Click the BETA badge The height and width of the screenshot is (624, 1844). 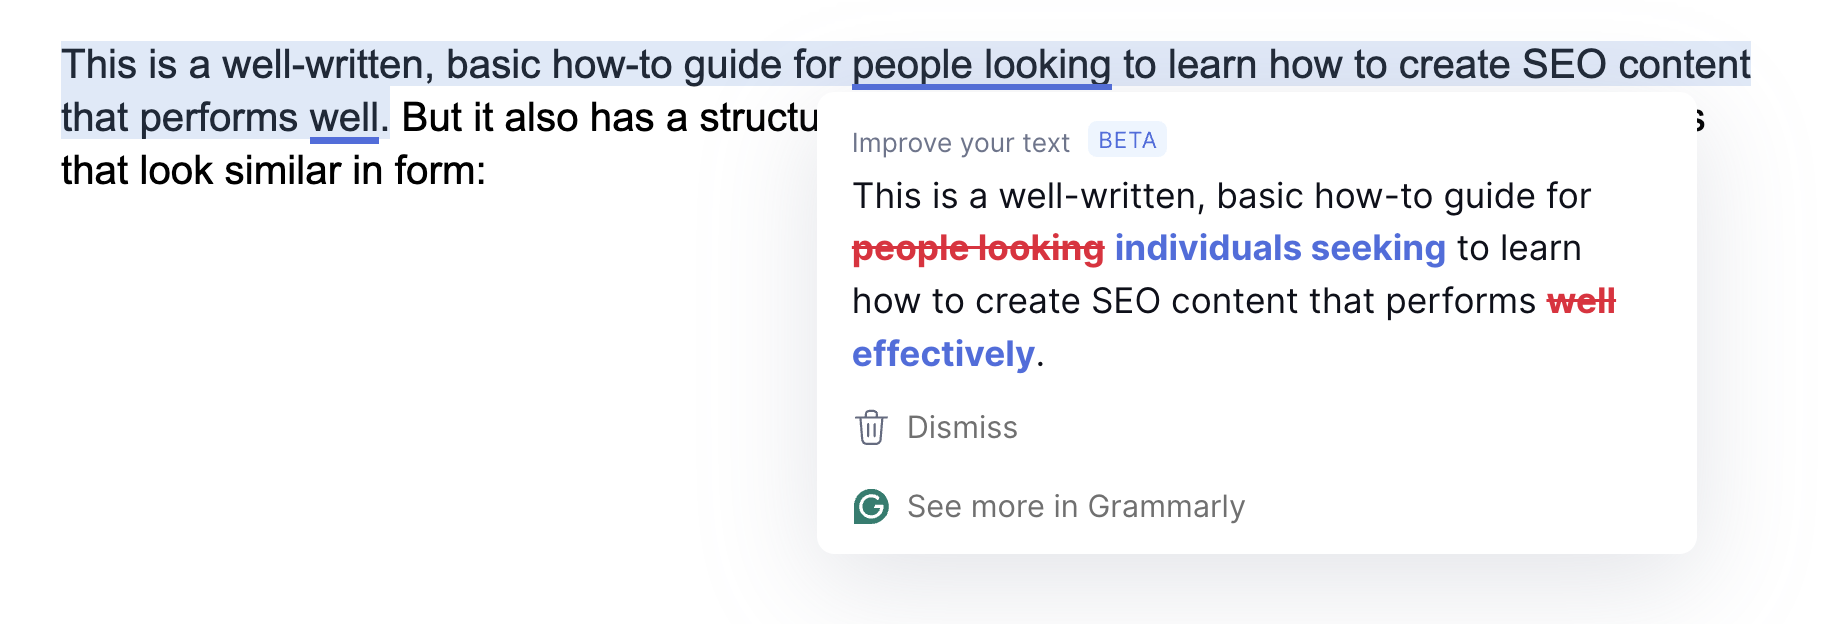click(1127, 141)
